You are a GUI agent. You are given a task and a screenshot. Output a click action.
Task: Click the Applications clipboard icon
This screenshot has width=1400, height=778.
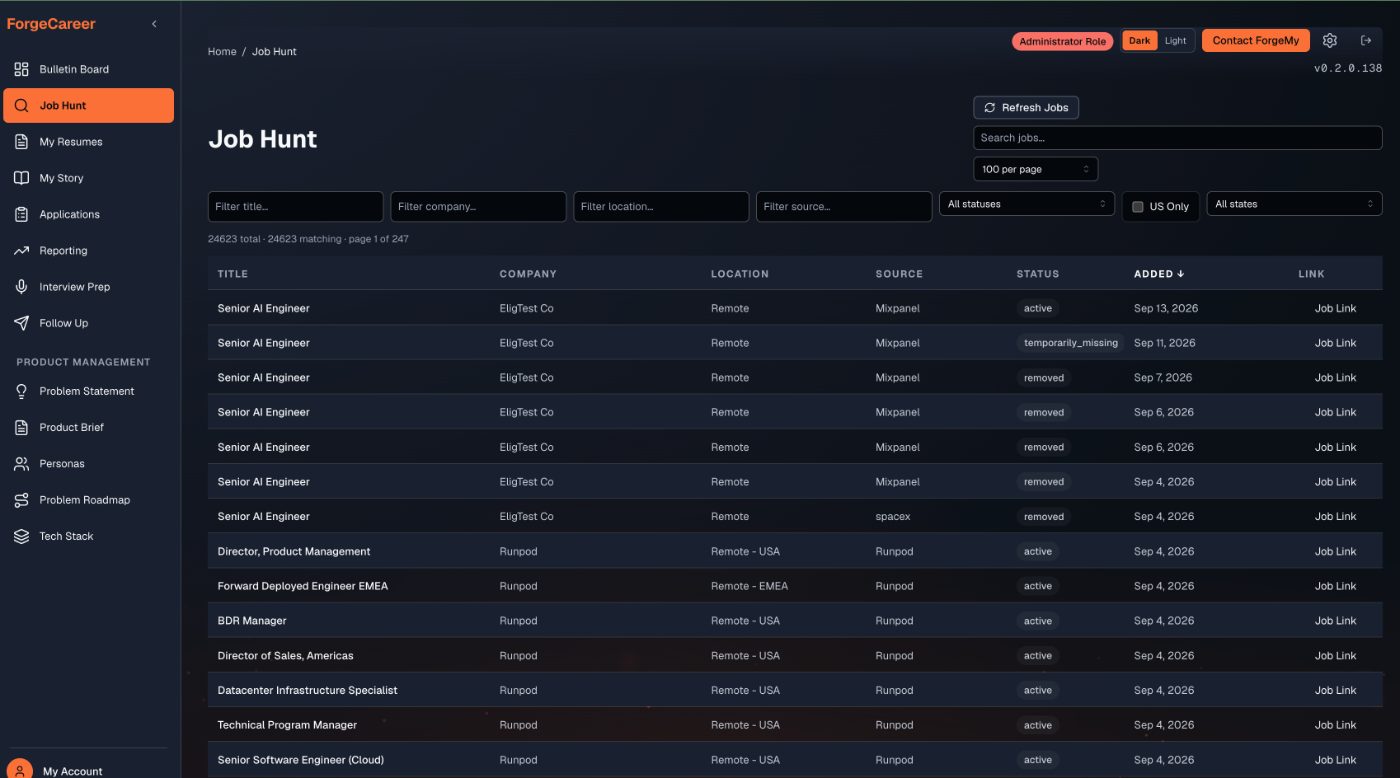click(x=21, y=214)
